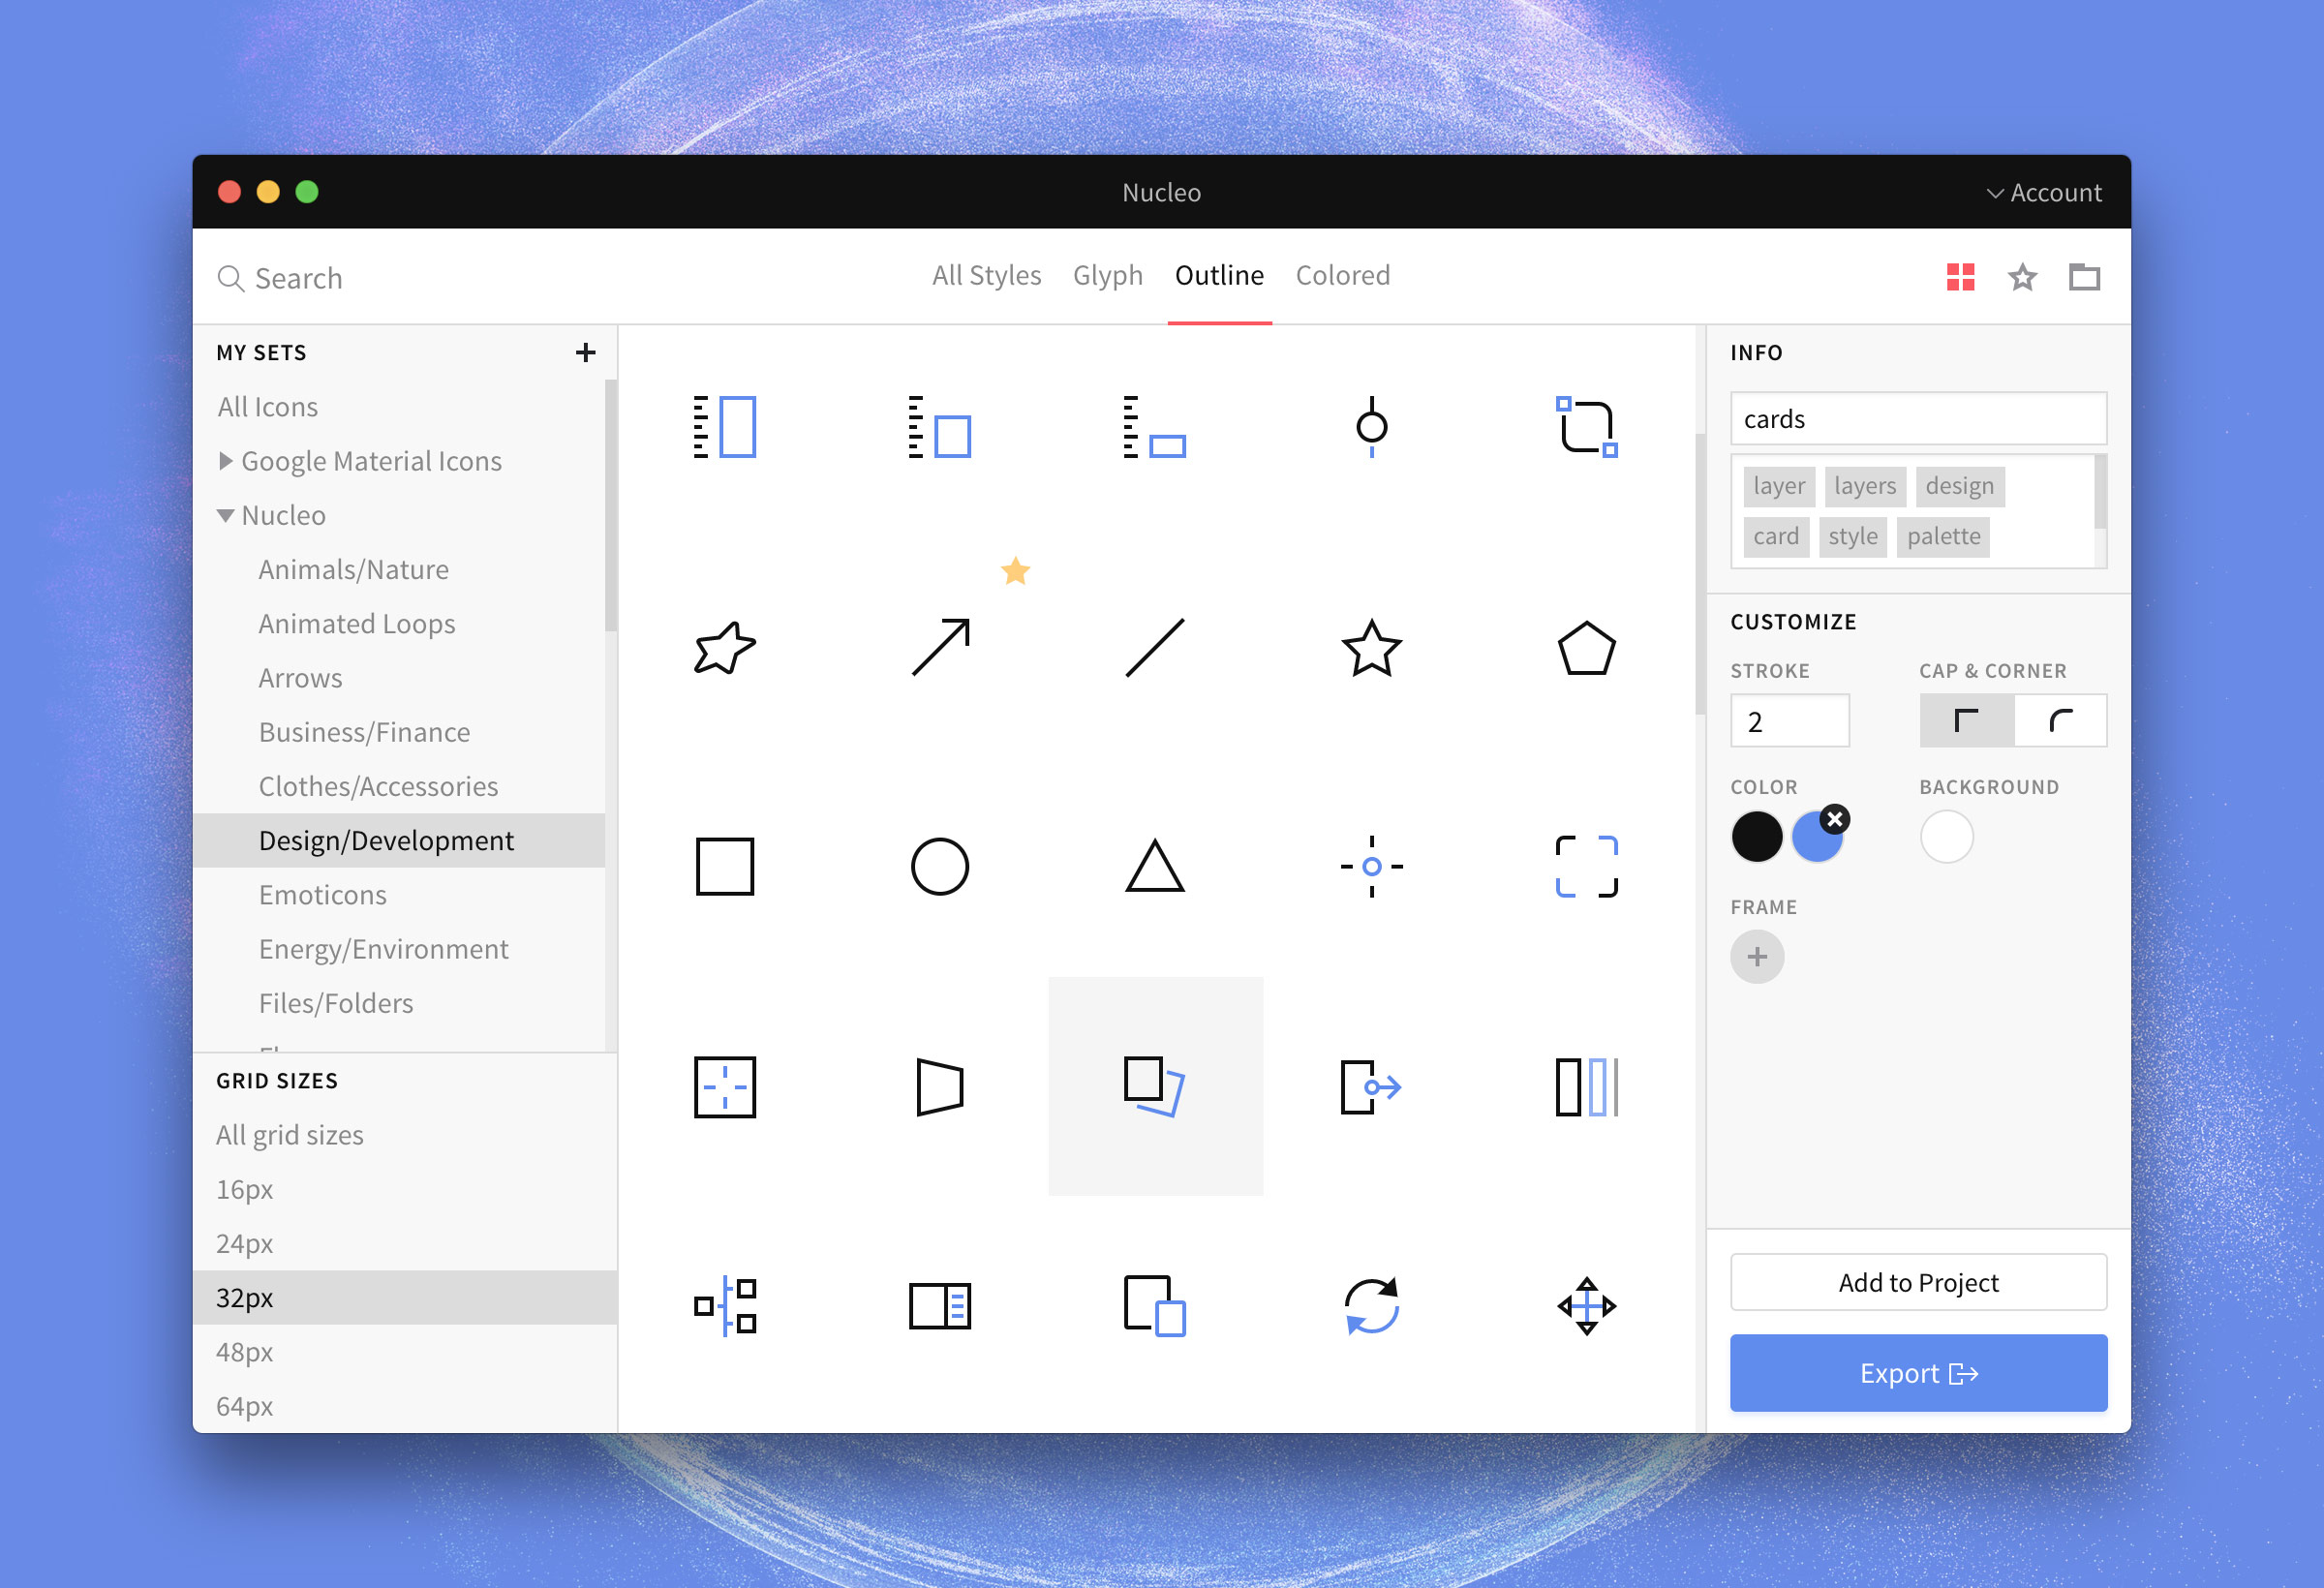Collapse the Nucleo set
This screenshot has height=1588, width=2324.
tap(225, 515)
